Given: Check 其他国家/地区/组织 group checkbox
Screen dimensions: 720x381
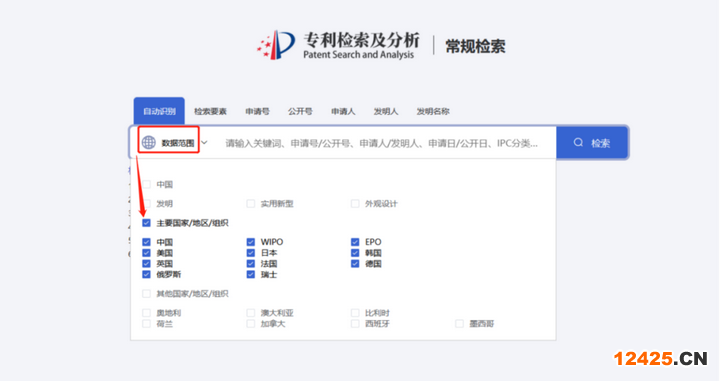Looking at the screenshot, I should tap(146, 294).
